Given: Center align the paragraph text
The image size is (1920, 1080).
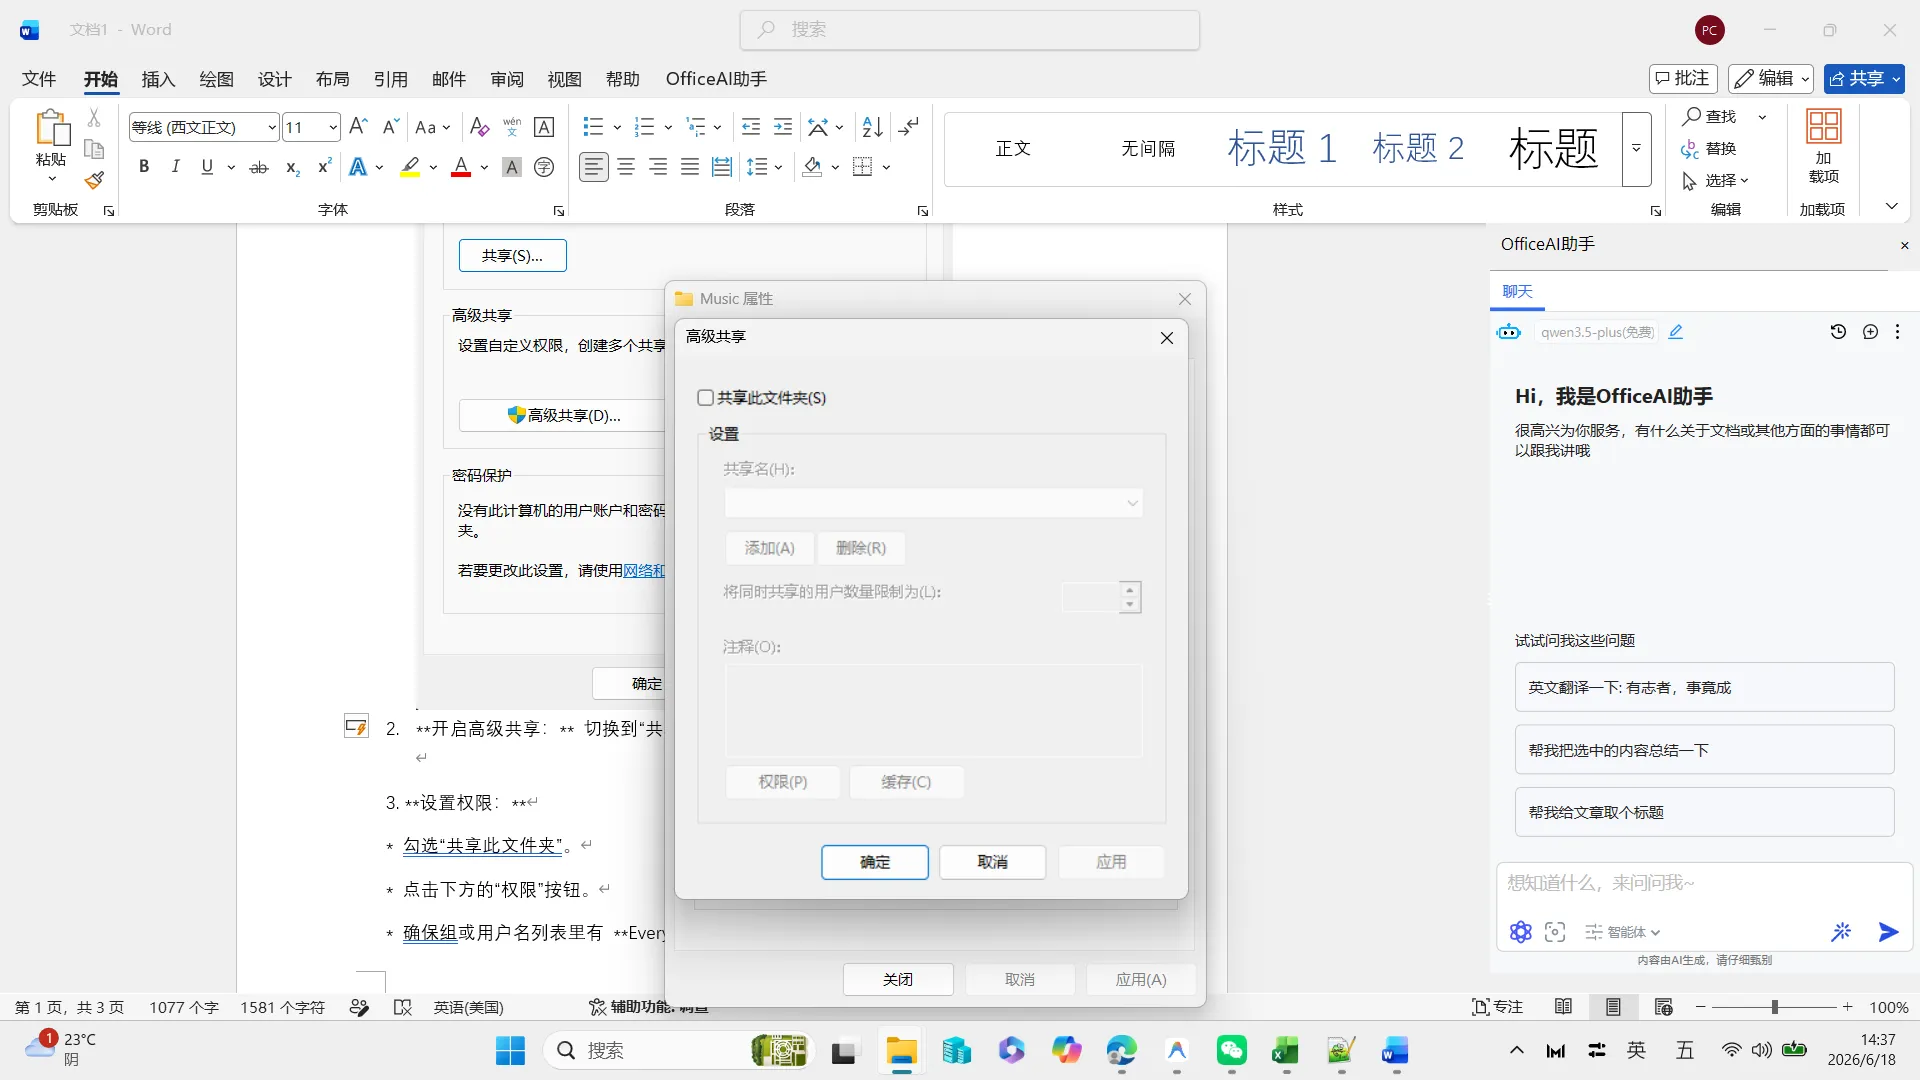Looking at the screenshot, I should click(626, 167).
